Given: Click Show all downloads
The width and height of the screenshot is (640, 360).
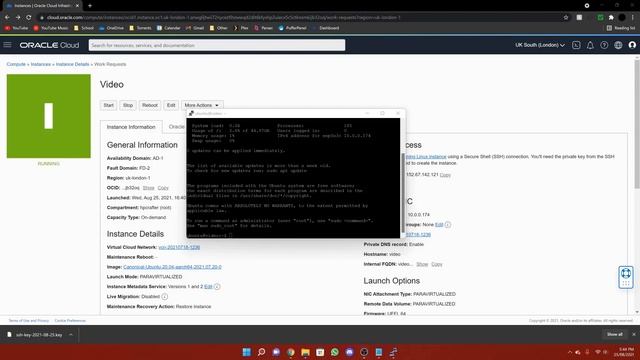Looking at the screenshot, I should coord(614,334).
